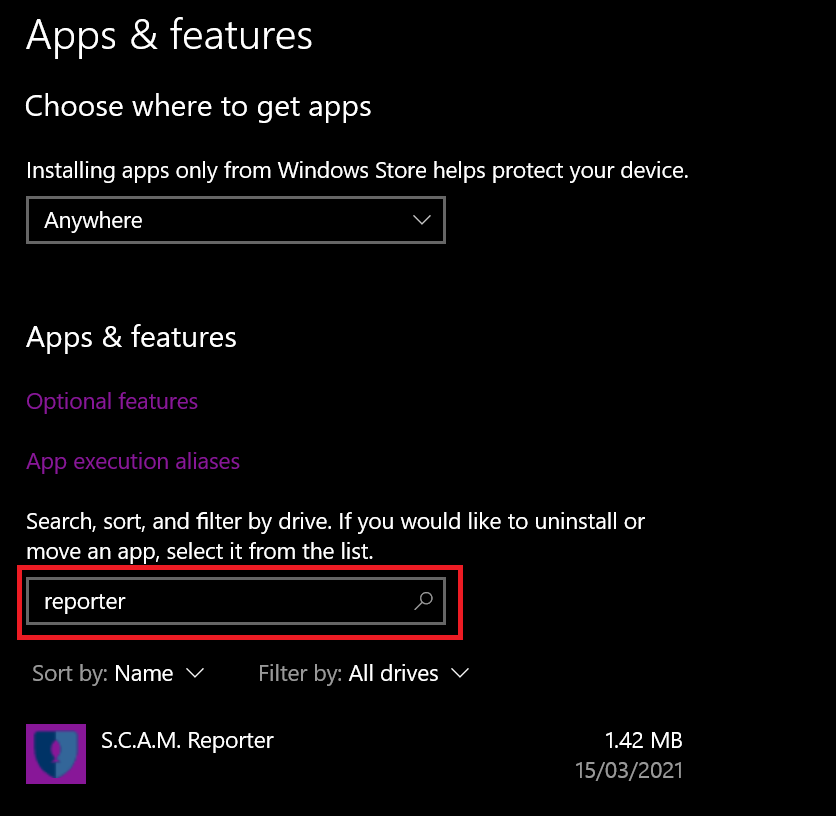Click the Choose where to get apps heading

pyautogui.click(x=198, y=106)
